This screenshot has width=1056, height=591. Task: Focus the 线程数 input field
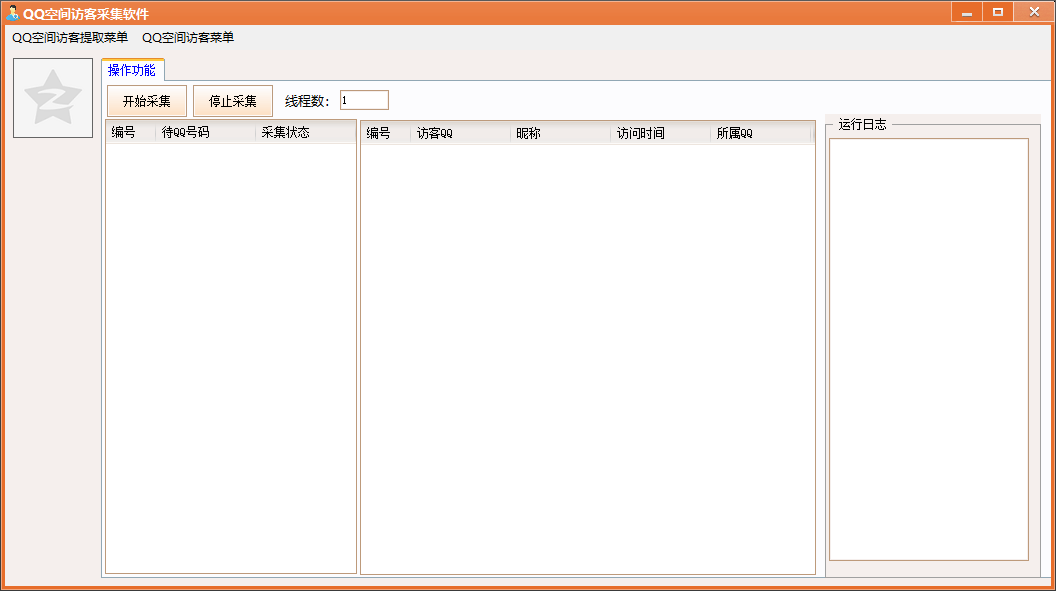coord(364,100)
